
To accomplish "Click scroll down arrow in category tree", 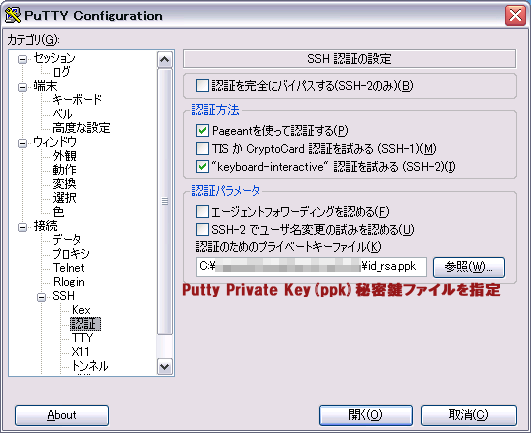I will [165, 367].
